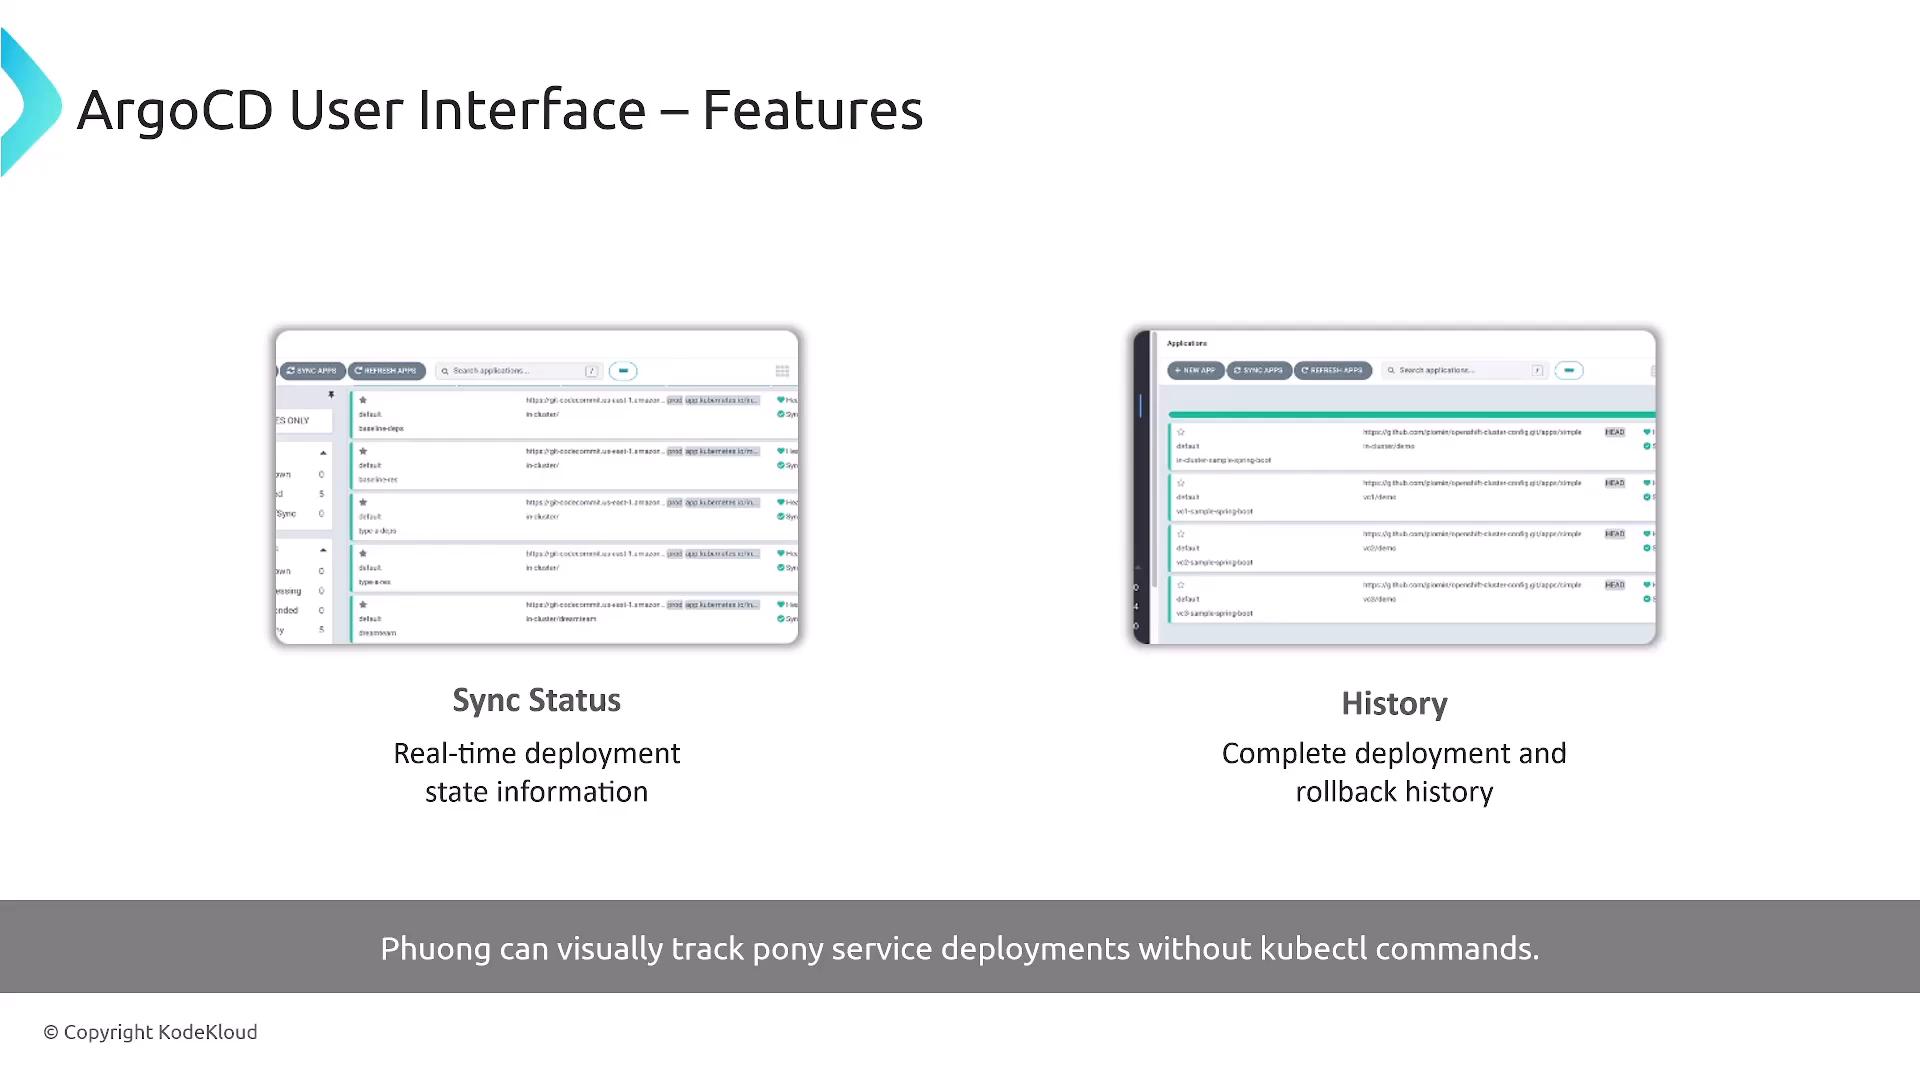
Task: Click the health heart icon of baseline-deps row
Action: (781, 400)
